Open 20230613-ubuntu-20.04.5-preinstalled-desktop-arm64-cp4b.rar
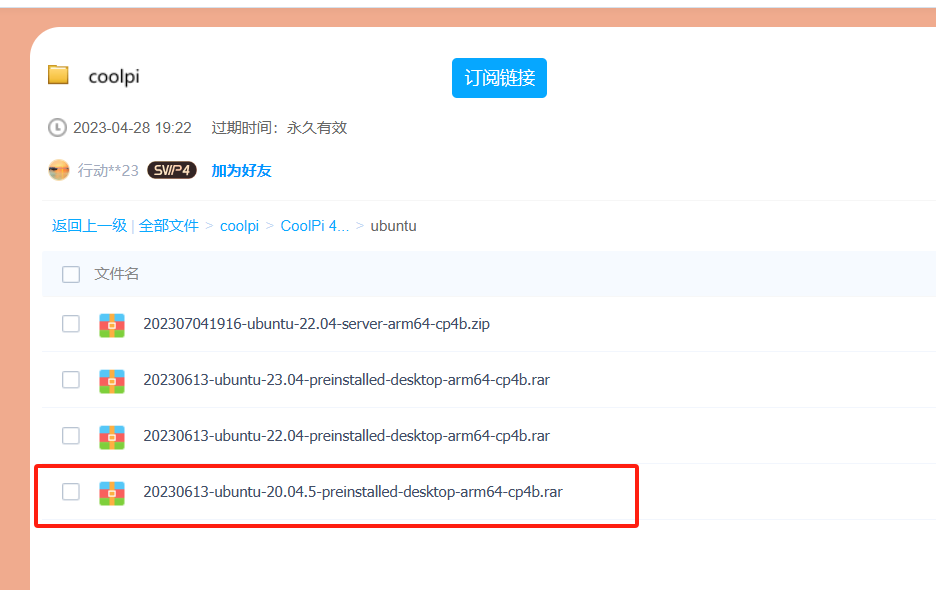Screen dimensions: 936x590 point(353,491)
